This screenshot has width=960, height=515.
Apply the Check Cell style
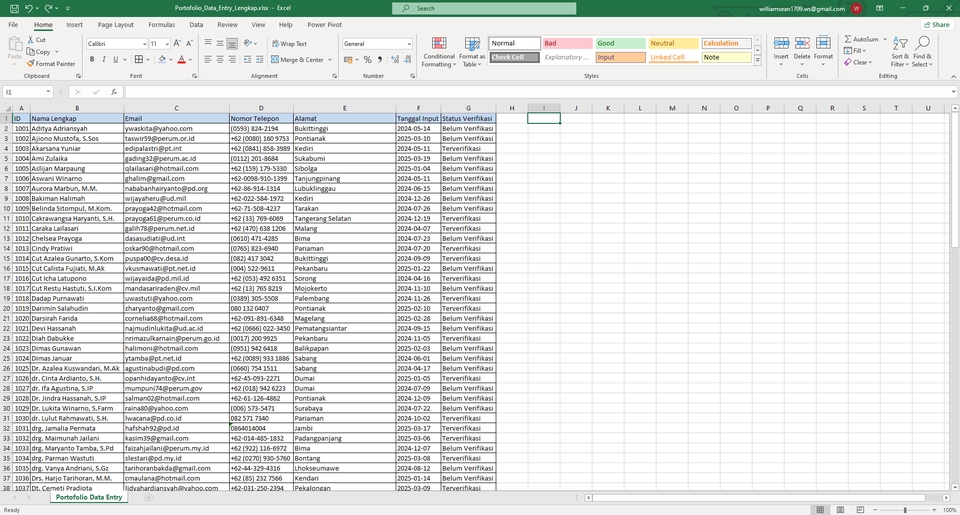pos(514,57)
